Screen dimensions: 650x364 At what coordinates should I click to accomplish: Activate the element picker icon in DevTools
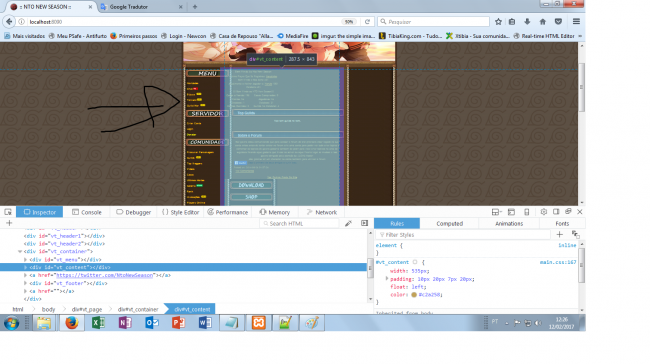pyautogui.click(x=8, y=212)
